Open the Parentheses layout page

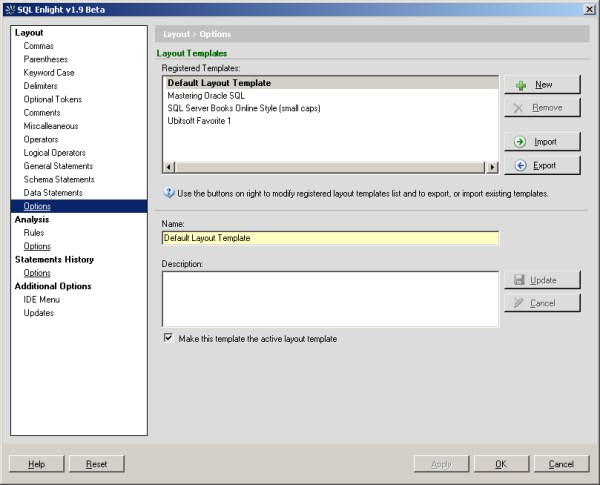click(x=46, y=59)
